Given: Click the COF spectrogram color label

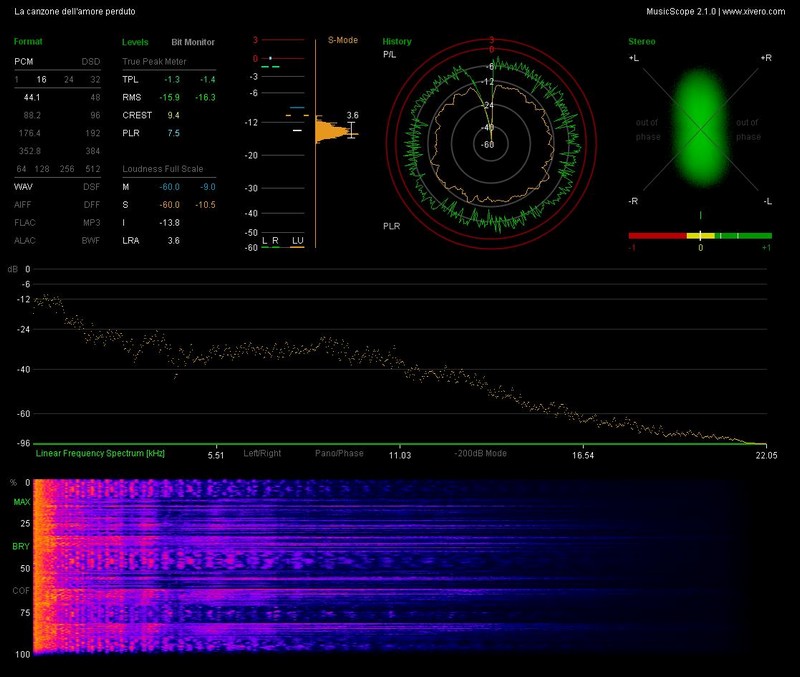Looking at the screenshot, I should [21, 591].
